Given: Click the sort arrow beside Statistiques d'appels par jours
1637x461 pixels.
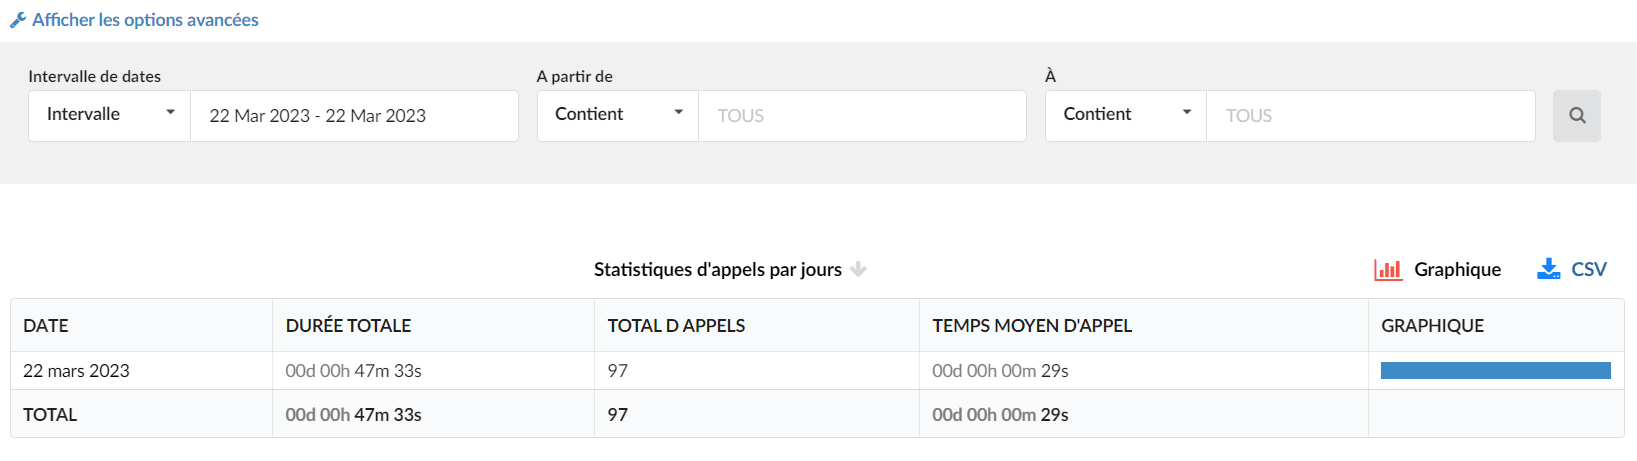Looking at the screenshot, I should [x=858, y=270].
